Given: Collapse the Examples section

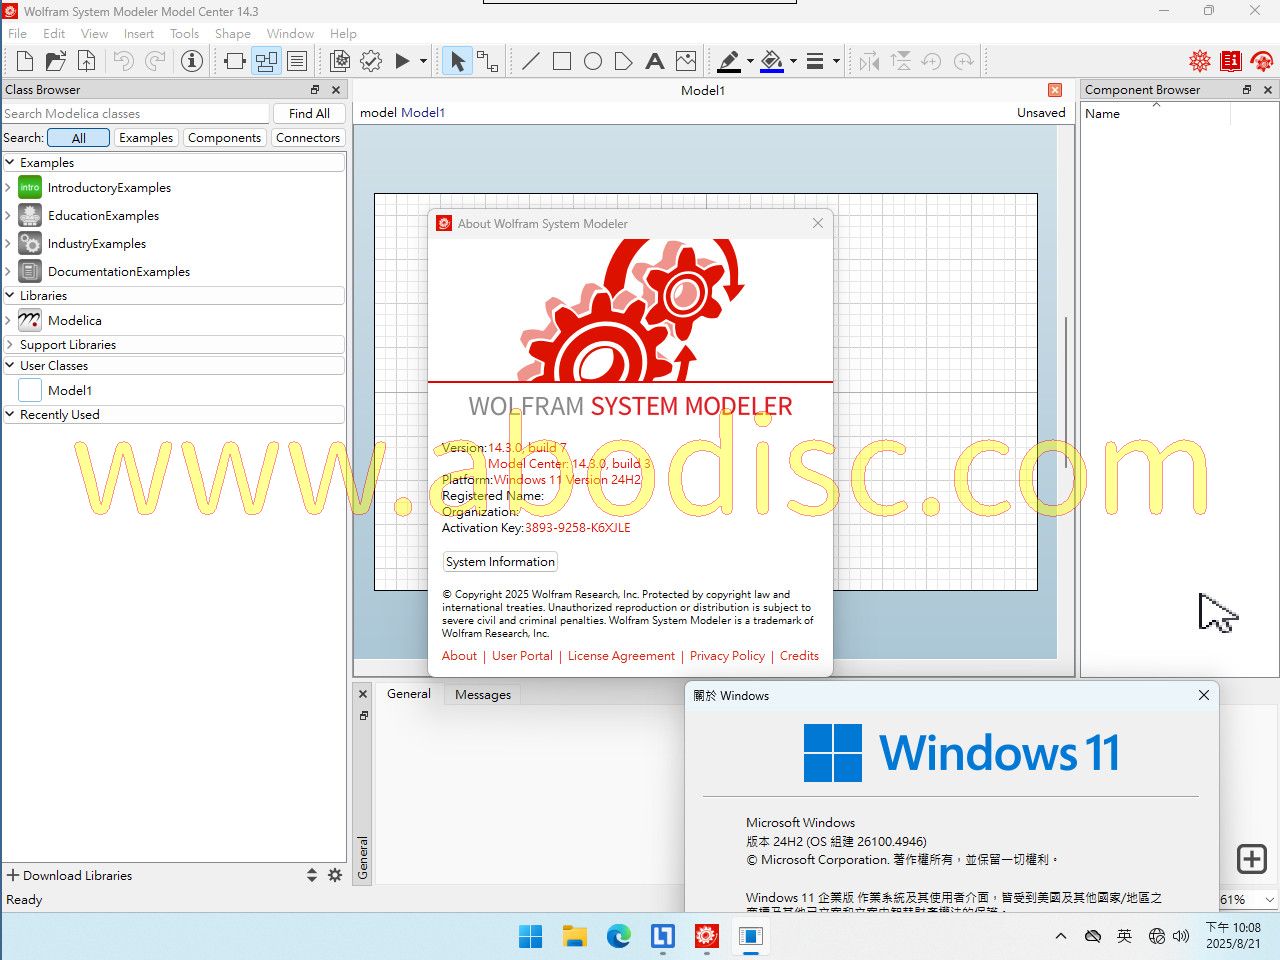Looking at the screenshot, I should pos(10,162).
